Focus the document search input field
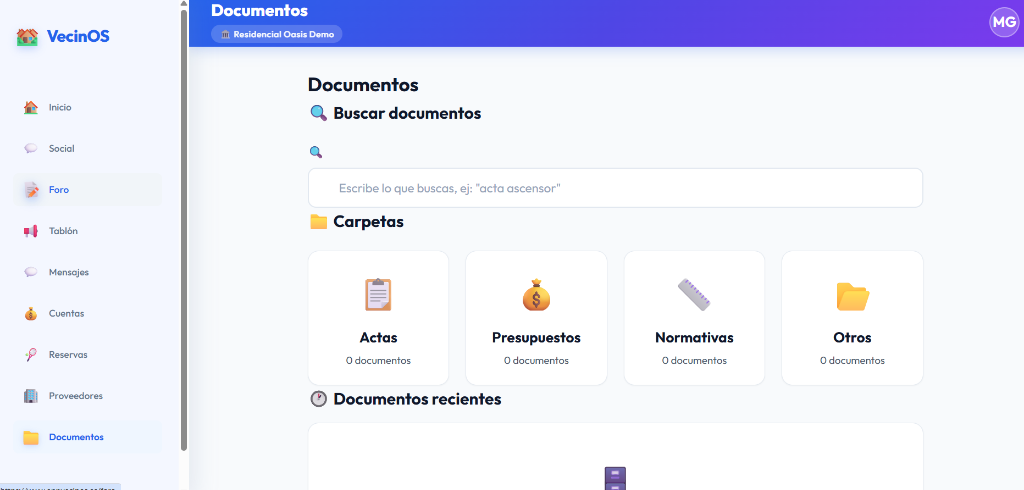Image resolution: width=1024 pixels, height=490 pixels. 615,188
